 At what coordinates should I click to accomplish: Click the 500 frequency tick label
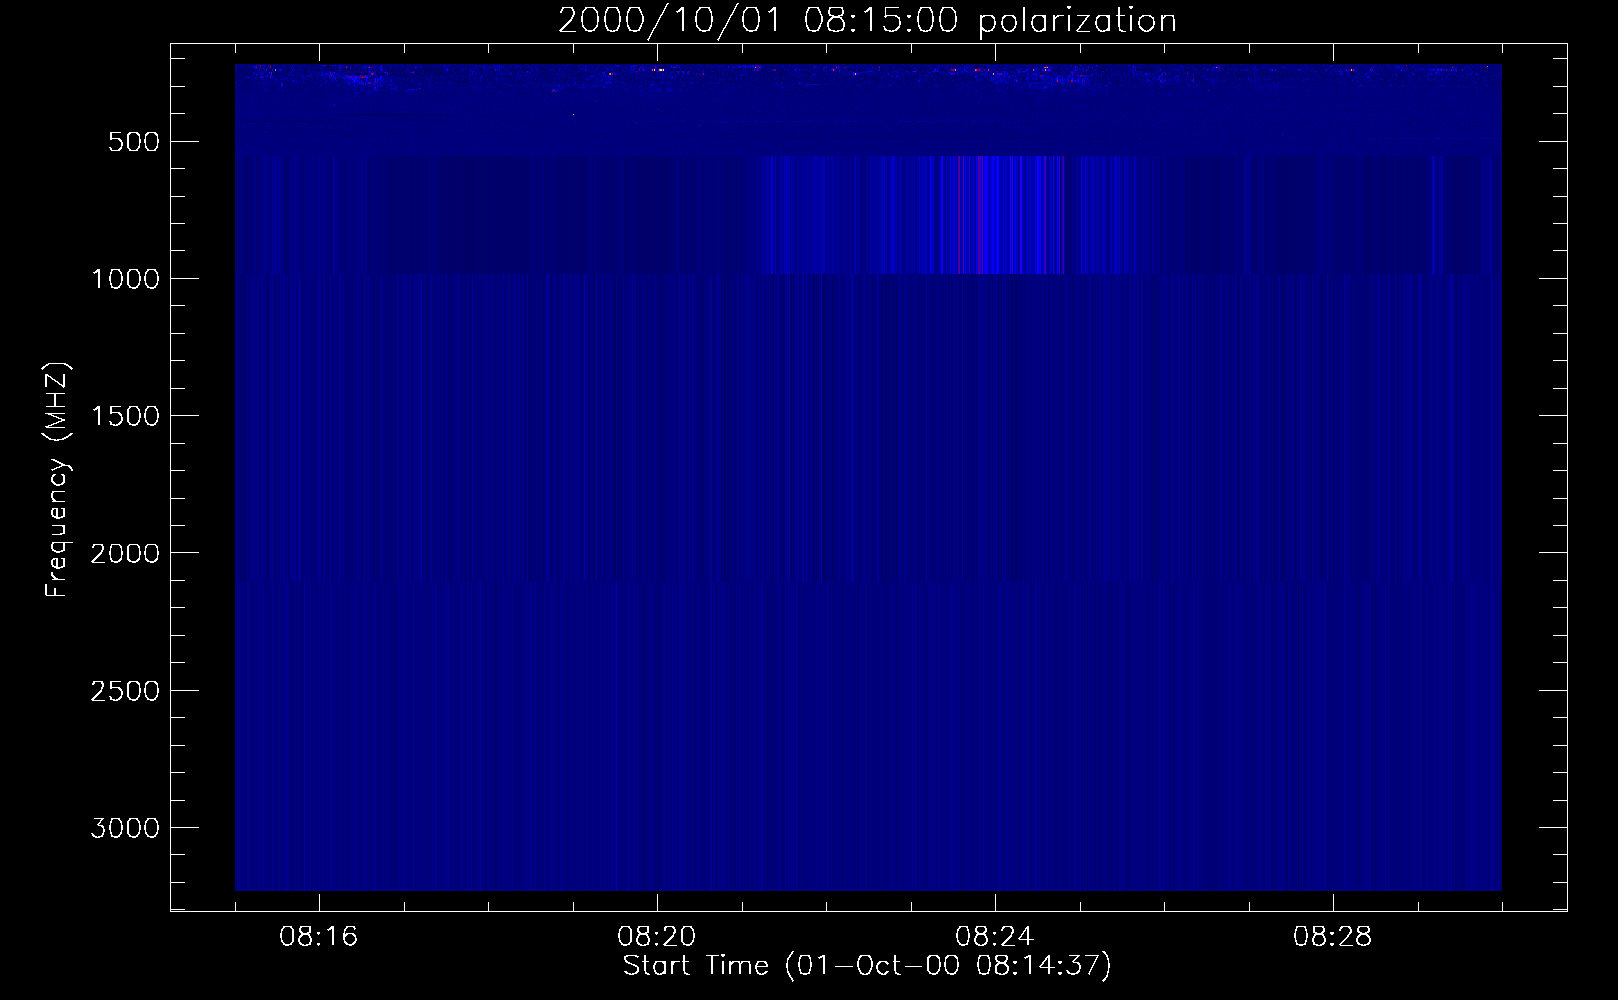point(133,142)
